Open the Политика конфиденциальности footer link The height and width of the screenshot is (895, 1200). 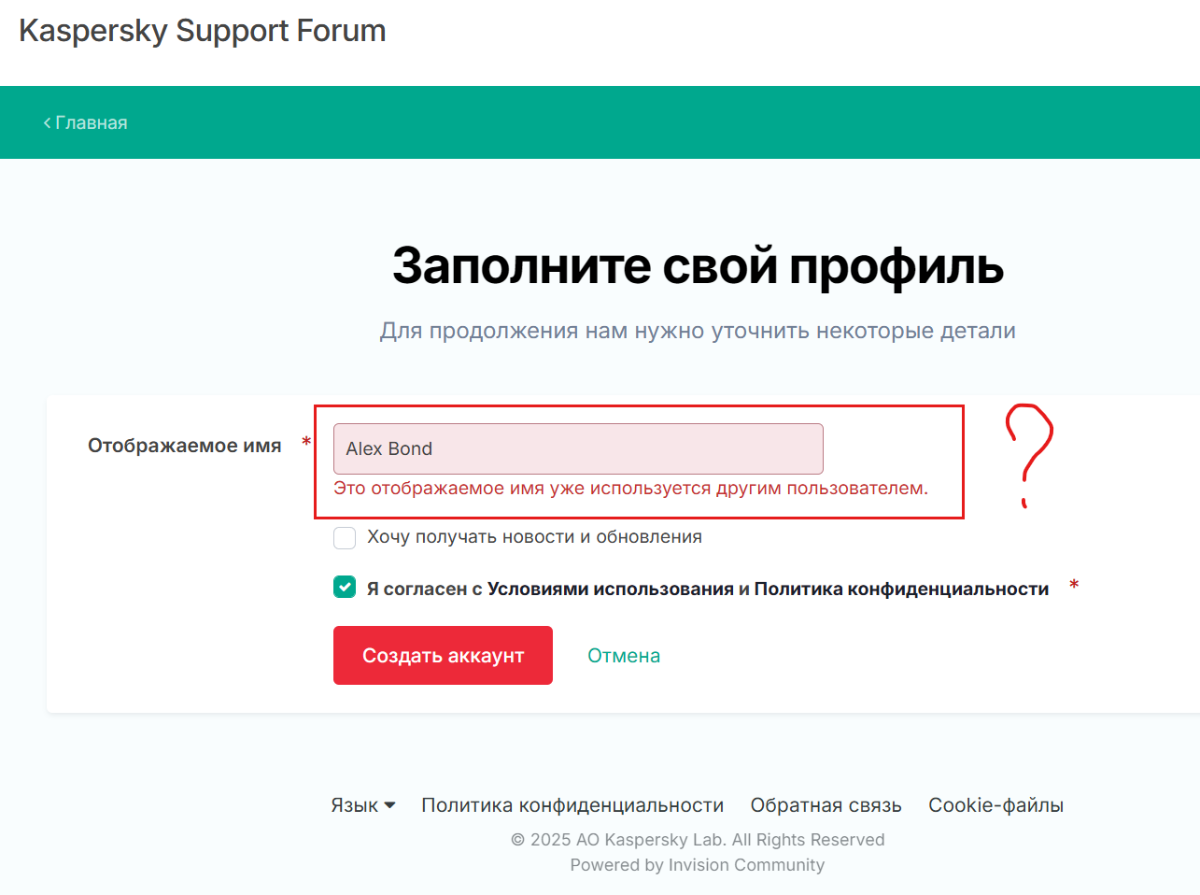[x=572, y=805]
